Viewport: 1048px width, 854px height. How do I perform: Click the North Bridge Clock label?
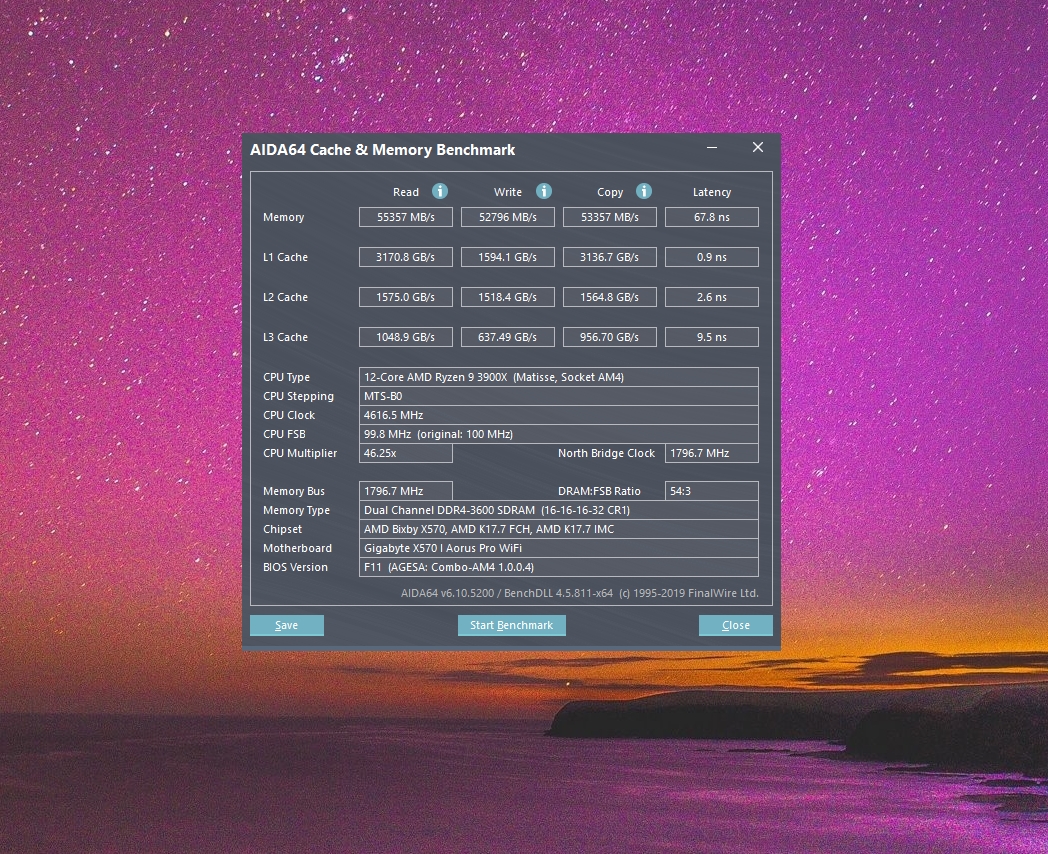click(x=606, y=453)
